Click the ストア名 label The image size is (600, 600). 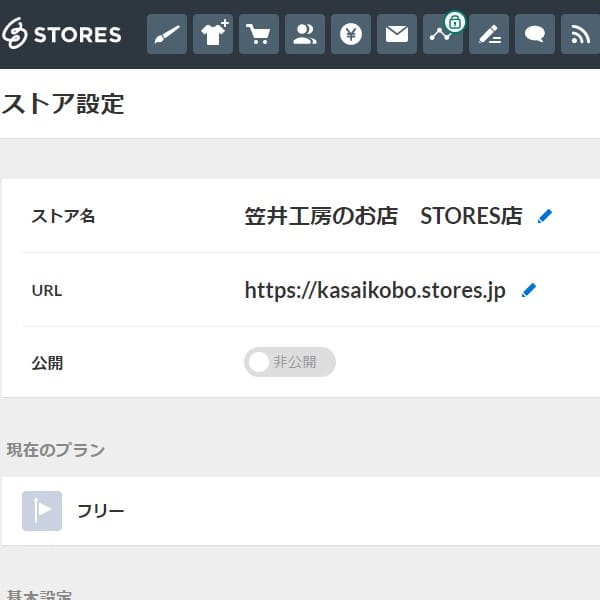63,216
